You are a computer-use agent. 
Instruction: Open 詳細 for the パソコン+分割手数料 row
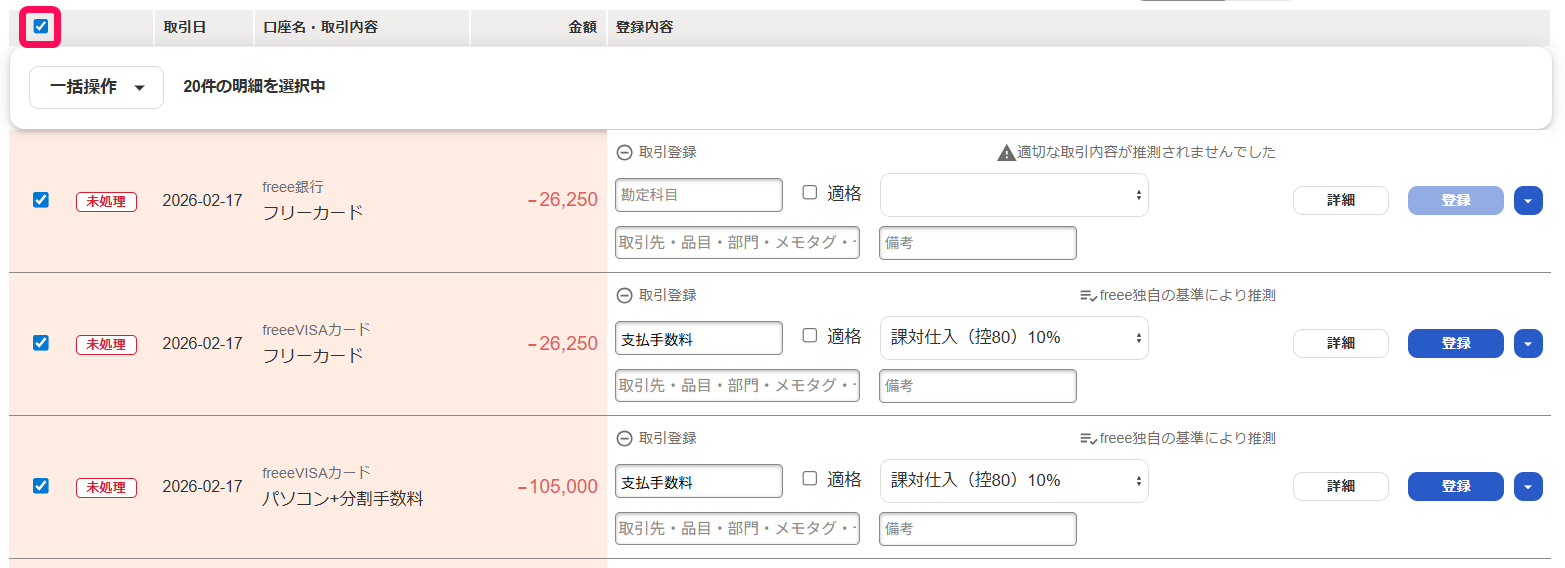pos(1341,486)
